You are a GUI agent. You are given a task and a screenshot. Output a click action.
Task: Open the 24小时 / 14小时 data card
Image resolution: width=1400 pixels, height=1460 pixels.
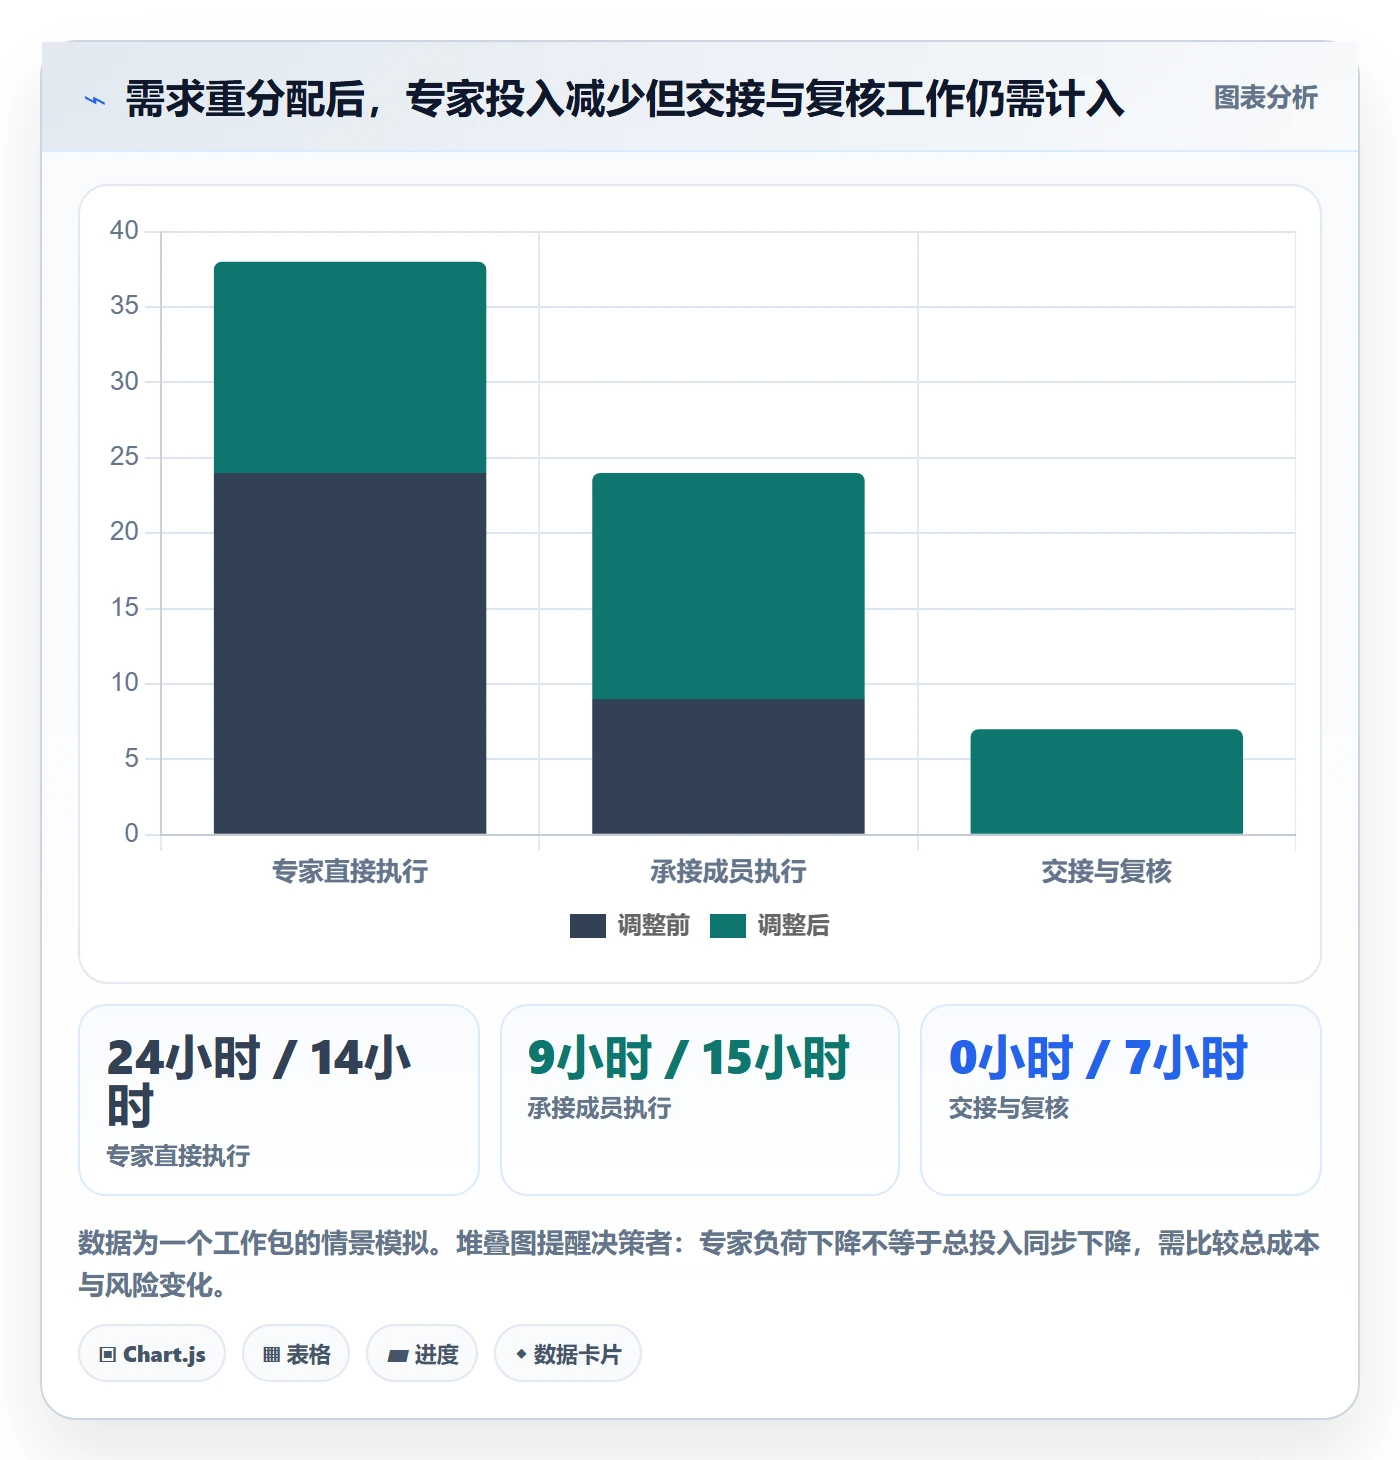pyautogui.click(x=279, y=1100)
